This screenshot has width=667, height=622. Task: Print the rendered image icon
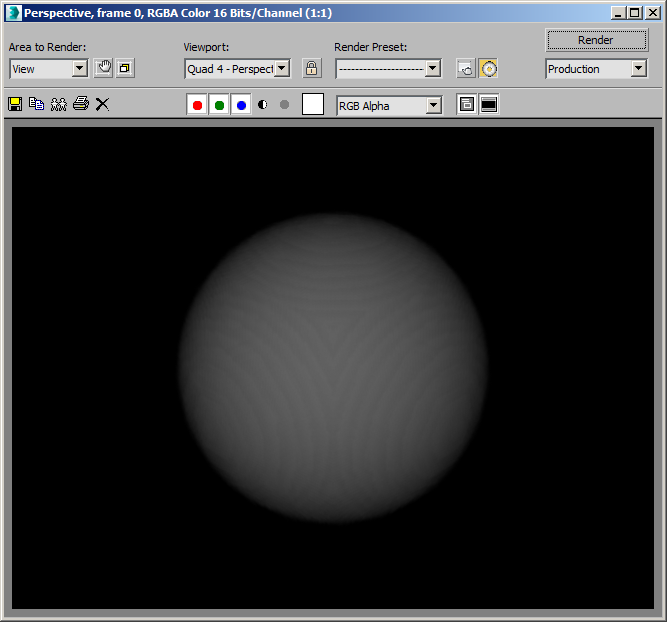tap(81, 104)
